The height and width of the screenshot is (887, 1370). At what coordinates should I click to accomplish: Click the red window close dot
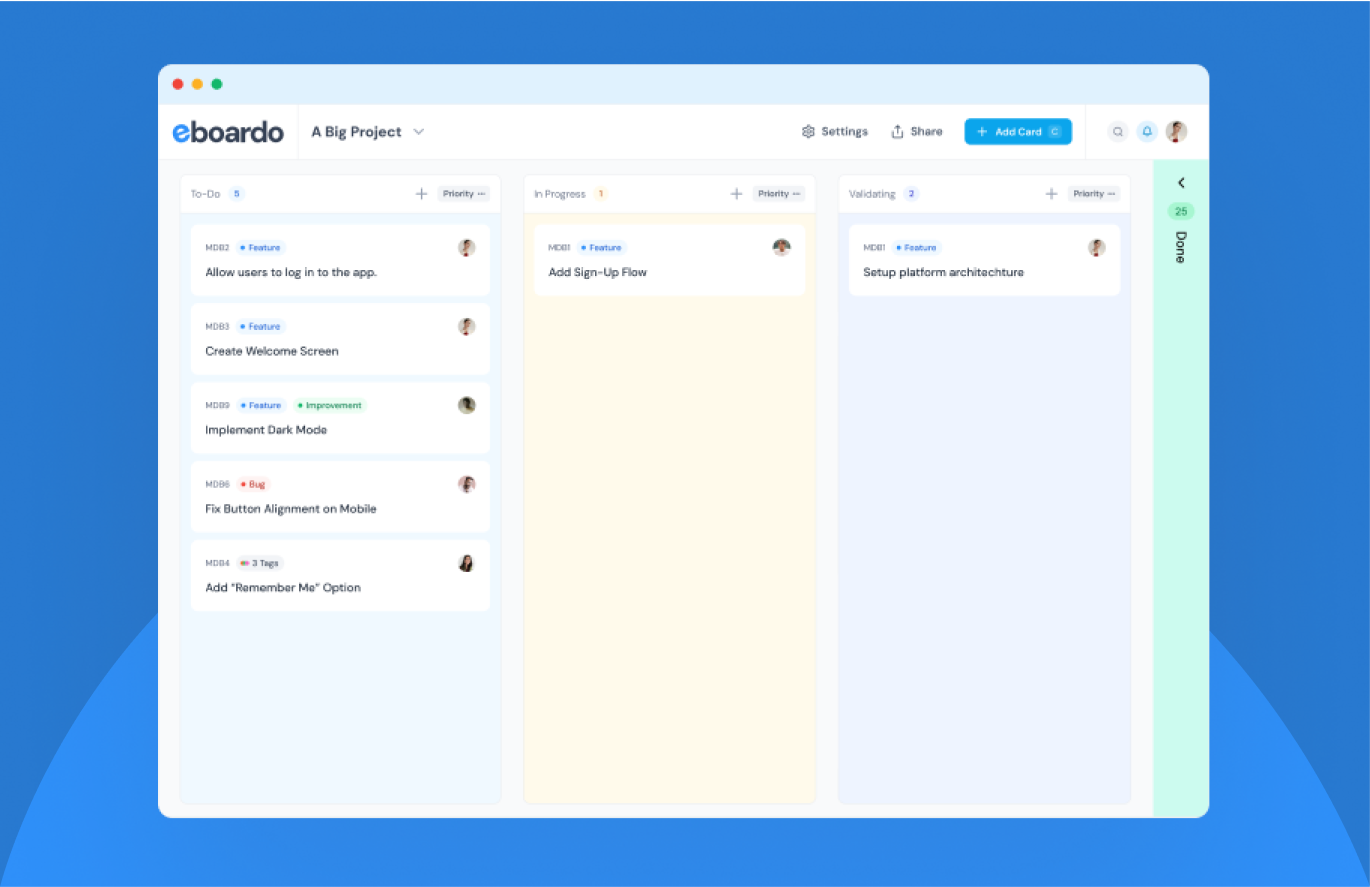(x=178, y=84)
